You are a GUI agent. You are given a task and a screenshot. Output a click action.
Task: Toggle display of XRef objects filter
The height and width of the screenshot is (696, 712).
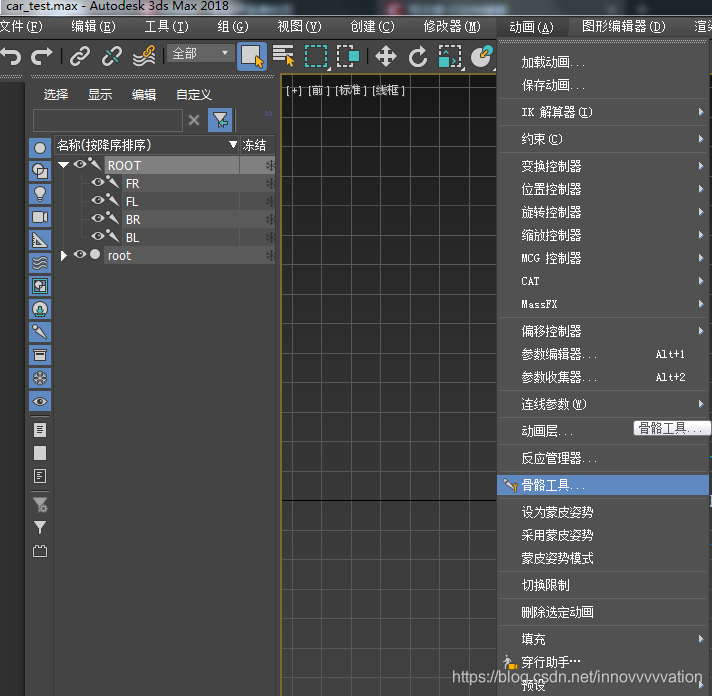click(x=40, y=309)
